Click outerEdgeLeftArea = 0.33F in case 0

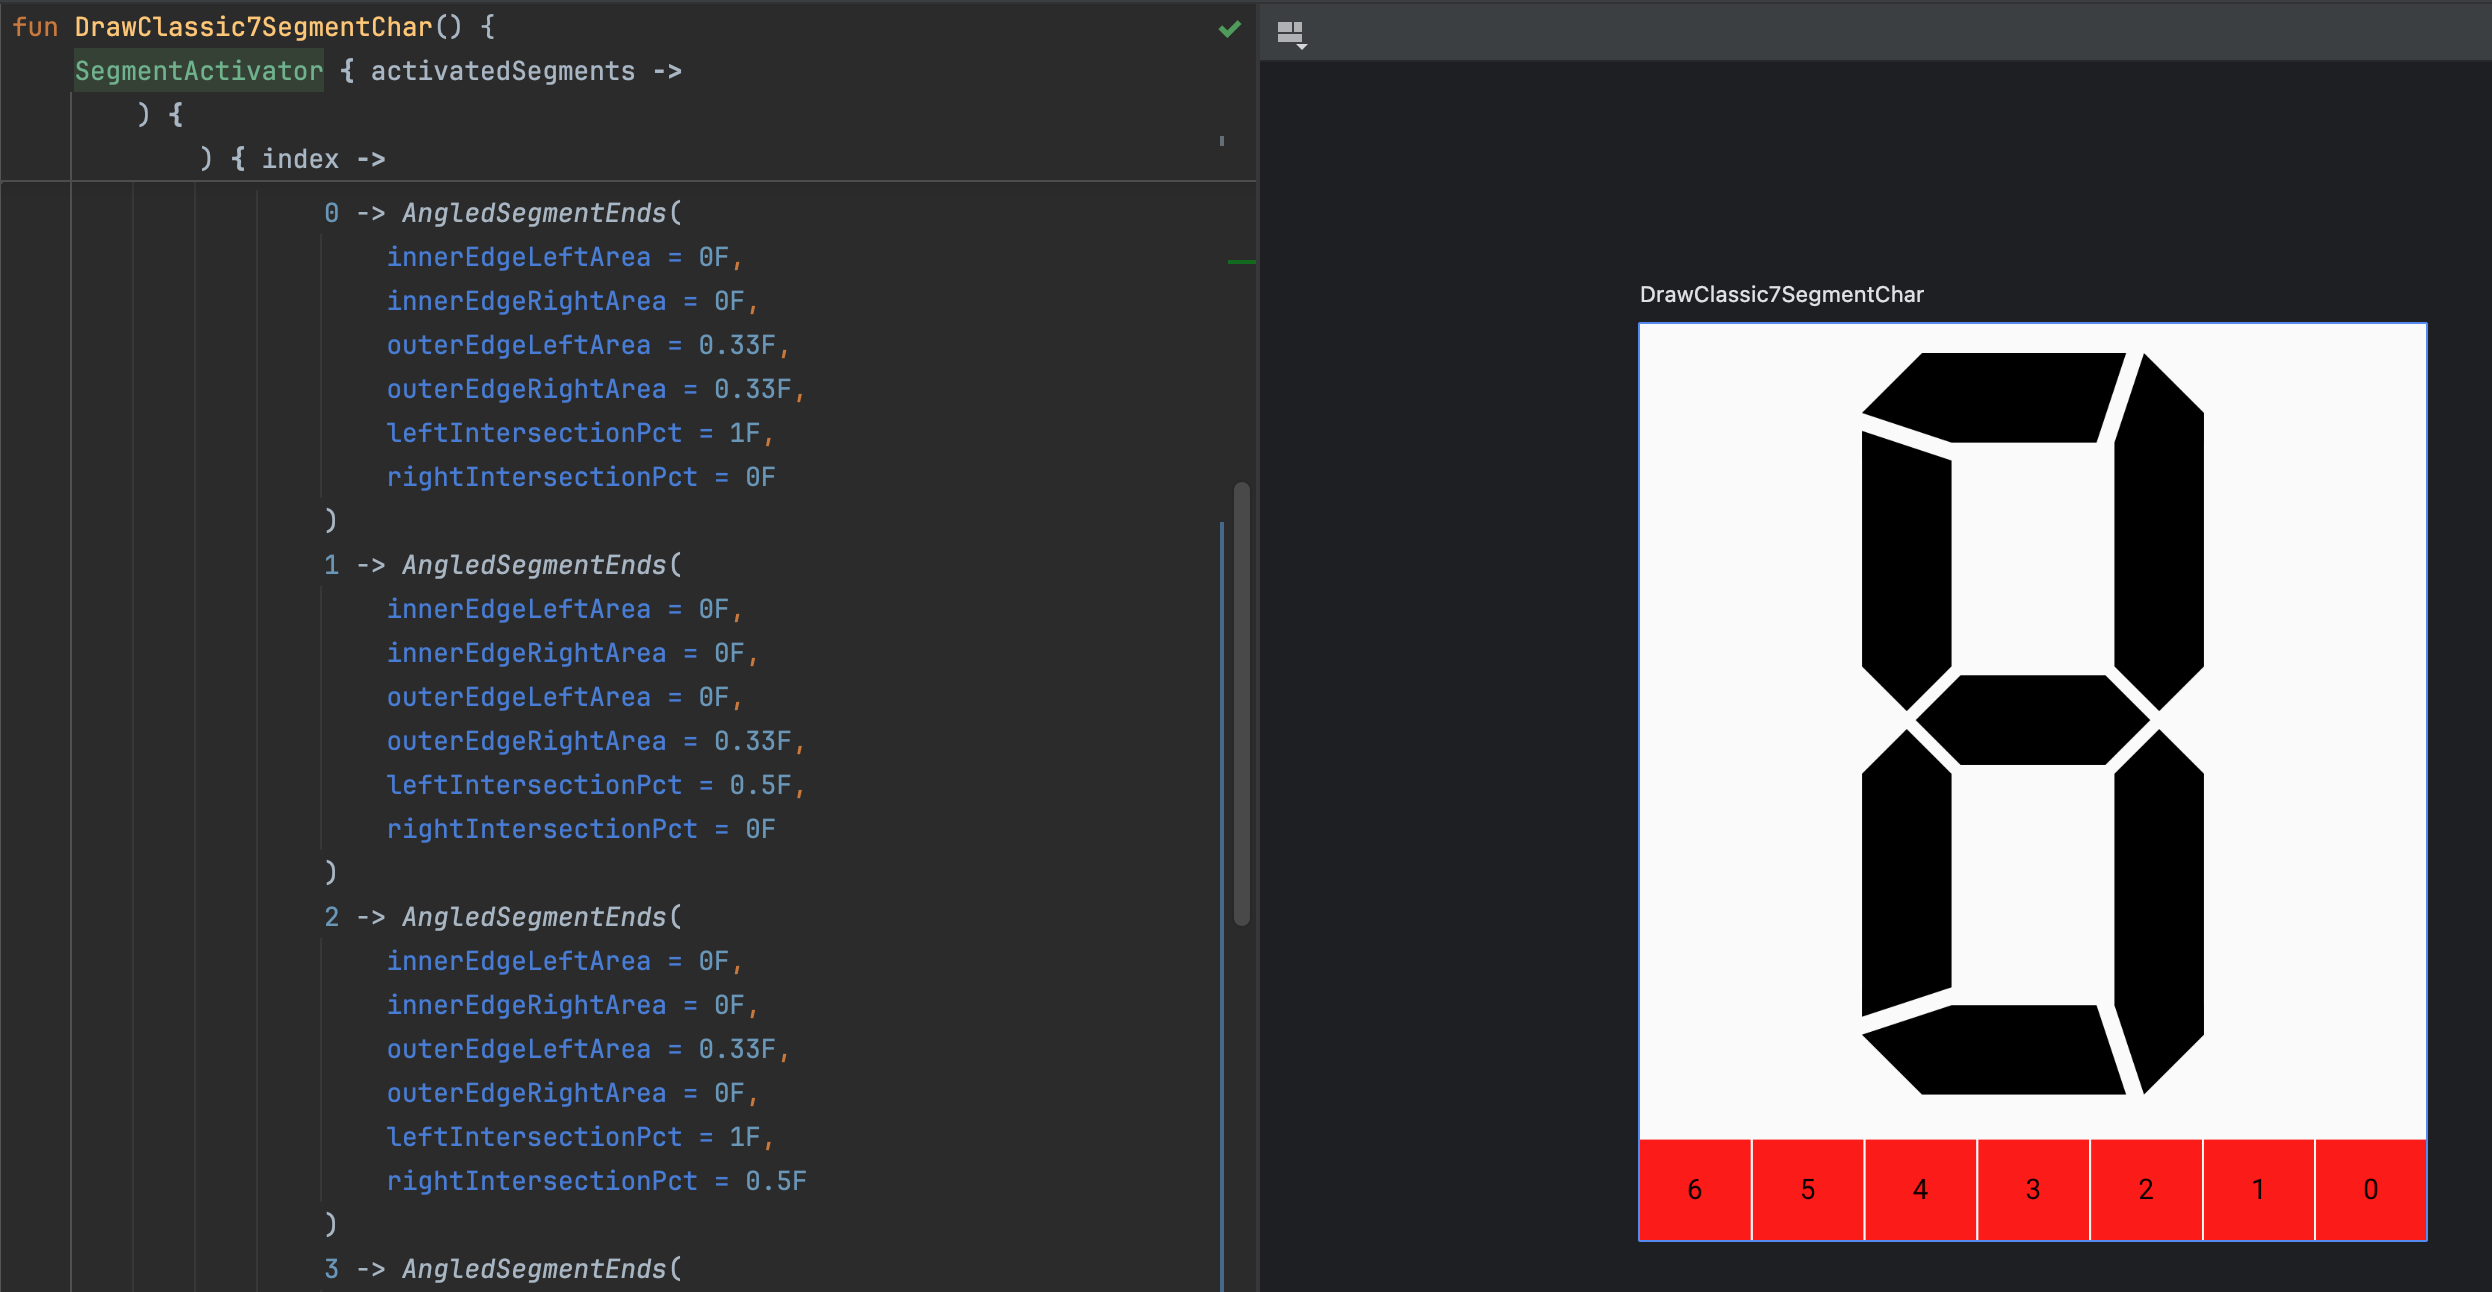[582, 345]
